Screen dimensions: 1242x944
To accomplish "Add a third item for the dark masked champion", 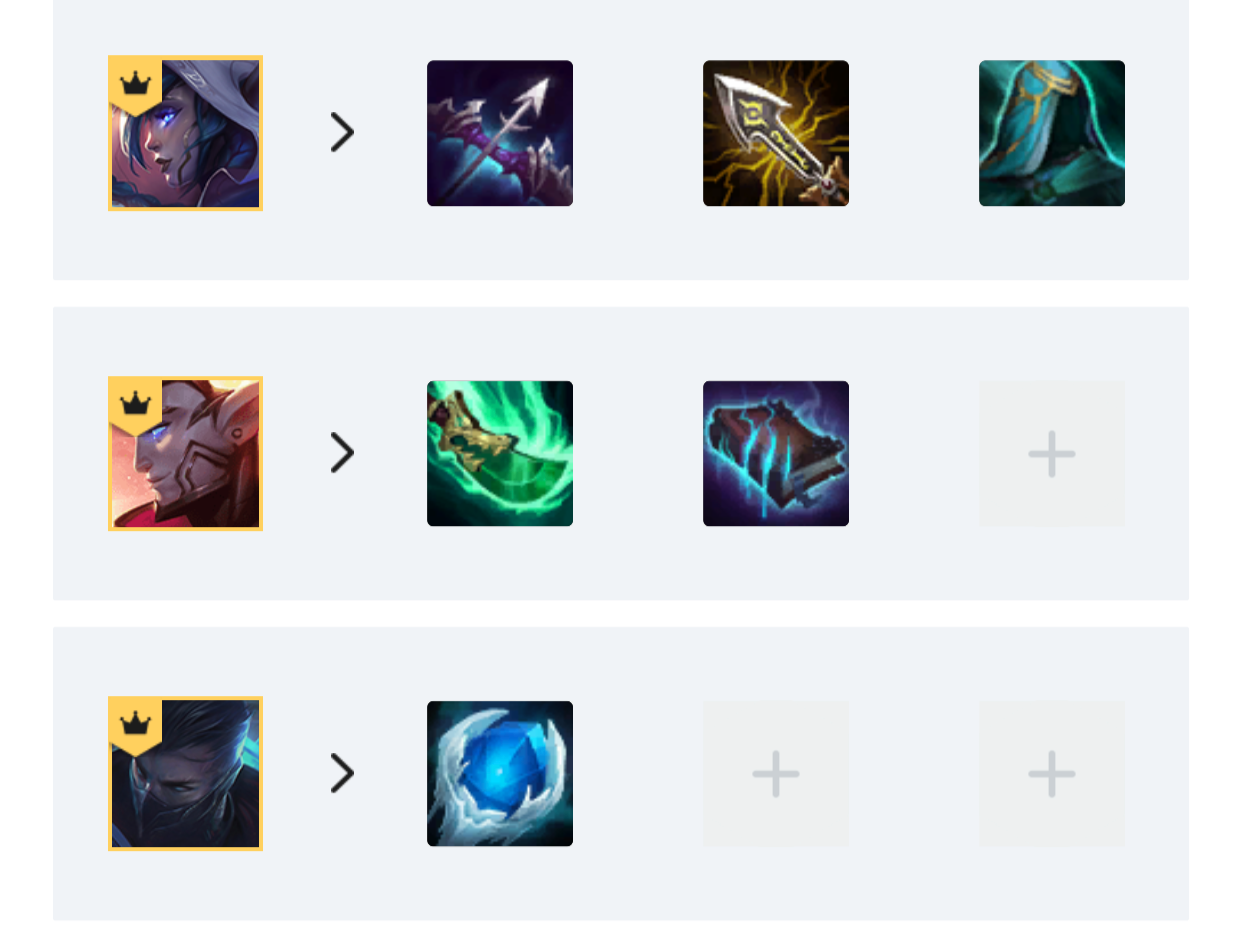I will point(1052,773).
